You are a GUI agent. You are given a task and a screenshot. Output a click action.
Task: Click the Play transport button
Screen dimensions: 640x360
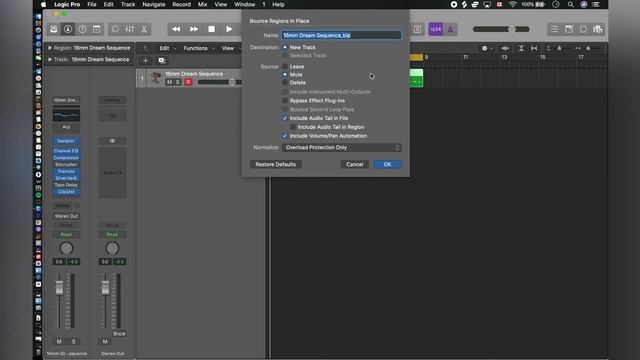tap(229, 29)
